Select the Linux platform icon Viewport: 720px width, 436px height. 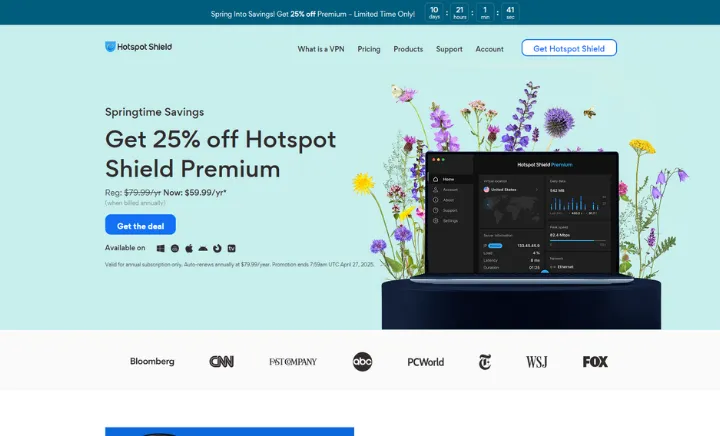(x=174, y=248)
